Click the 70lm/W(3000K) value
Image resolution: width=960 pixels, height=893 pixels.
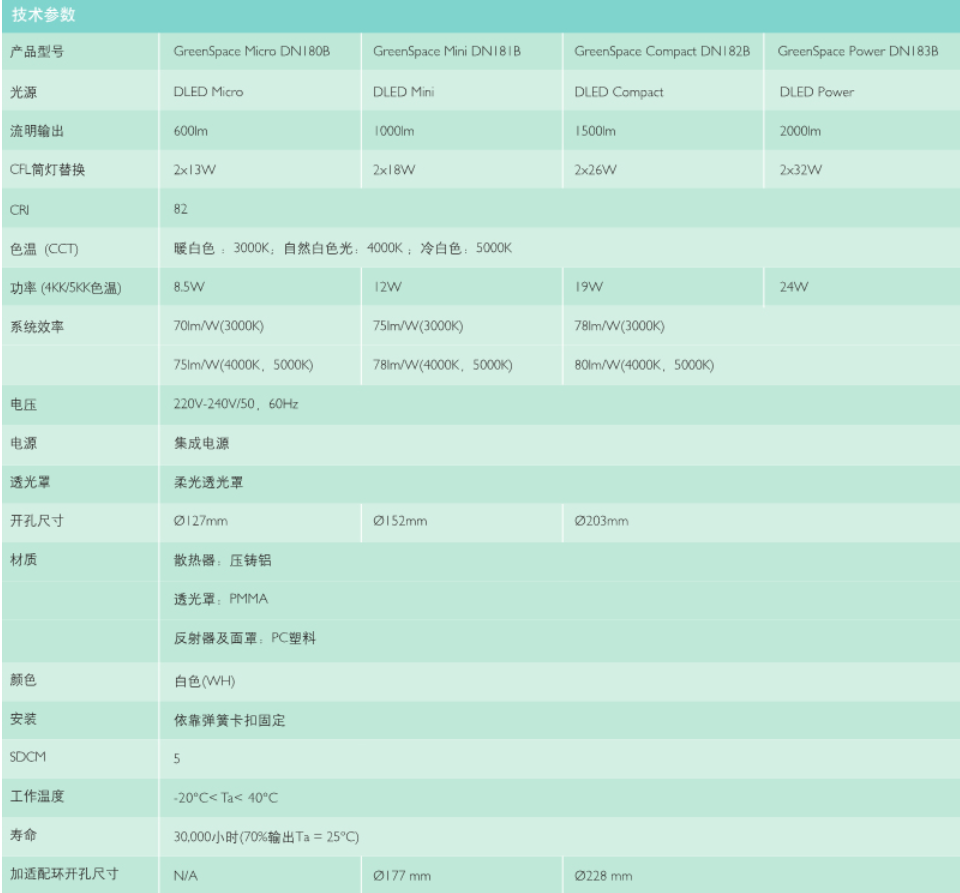click(x=219, y=326)
